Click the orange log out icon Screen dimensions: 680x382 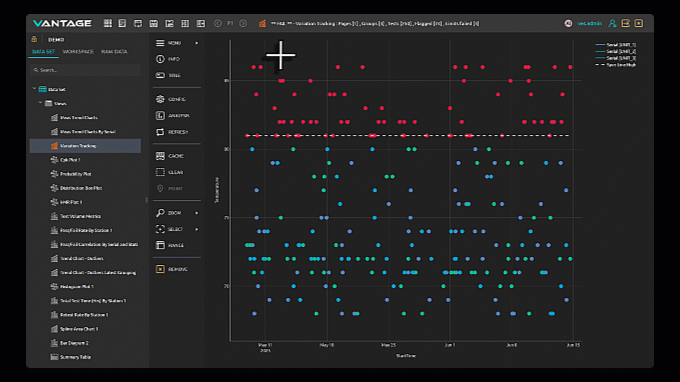pos(625,23)
